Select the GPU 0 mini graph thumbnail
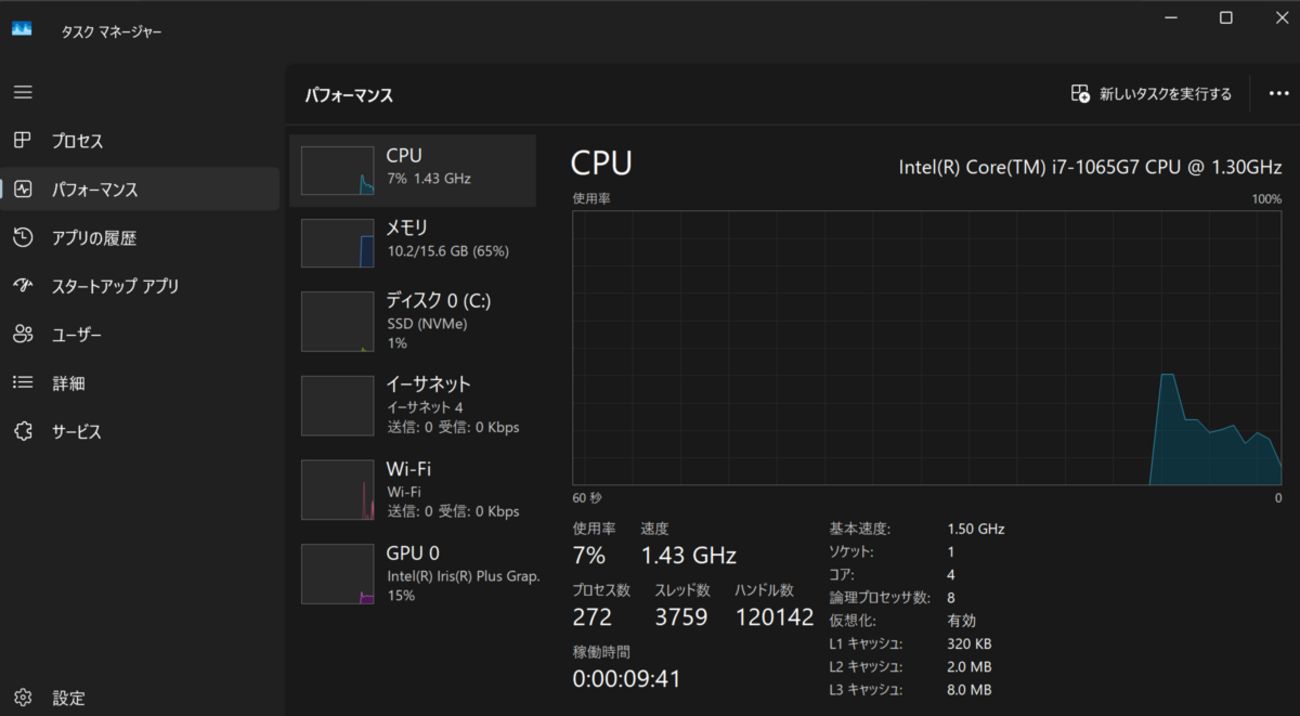Viewport: 1300px width, 716px height. coord(337,574)
